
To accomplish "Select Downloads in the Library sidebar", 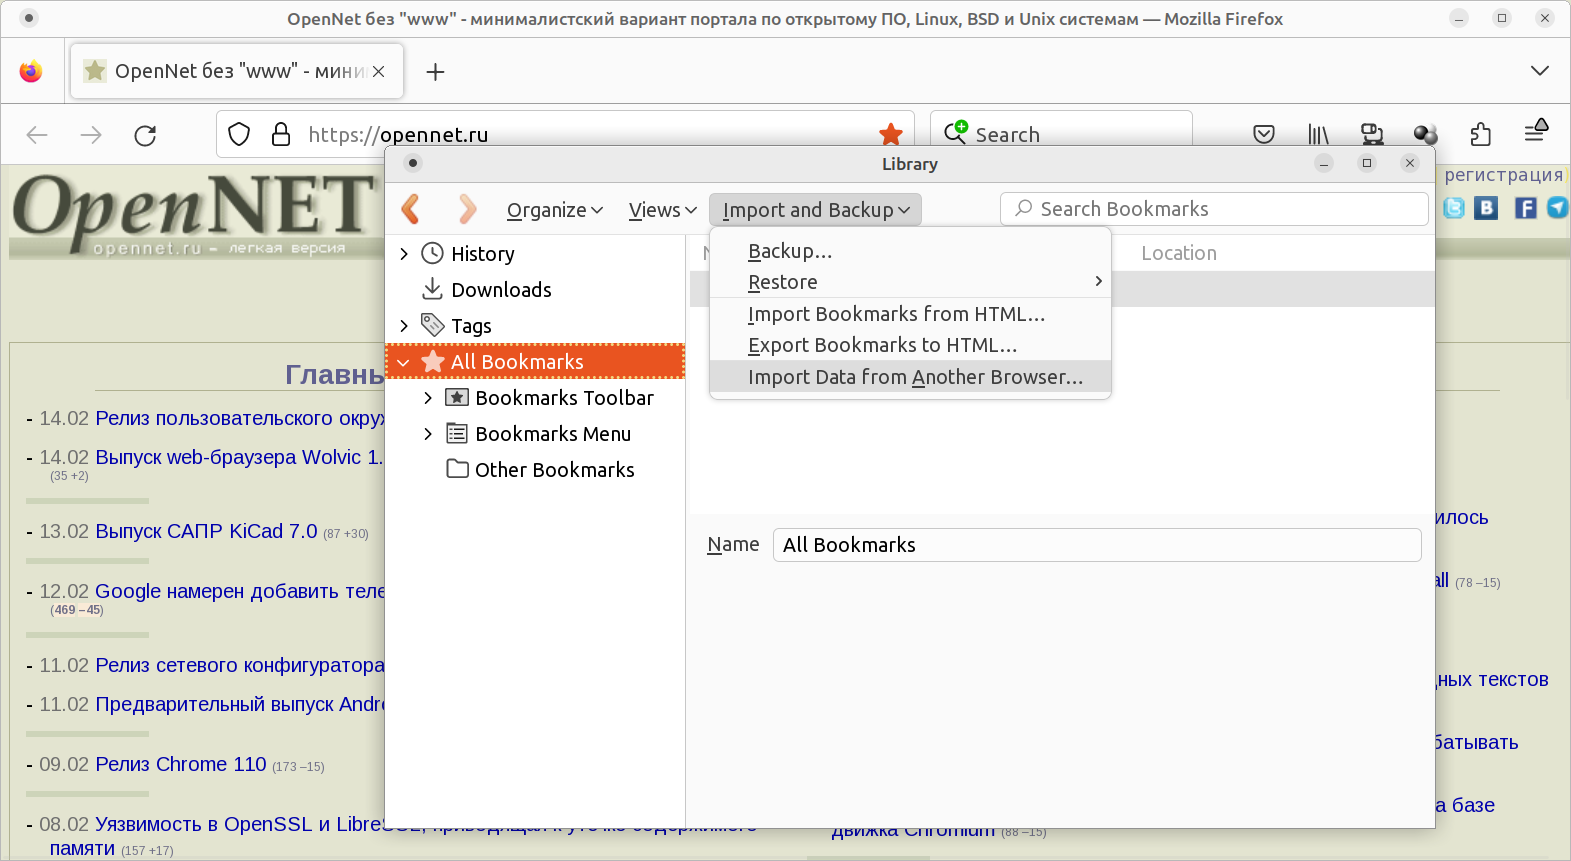I will coord(501,290).
